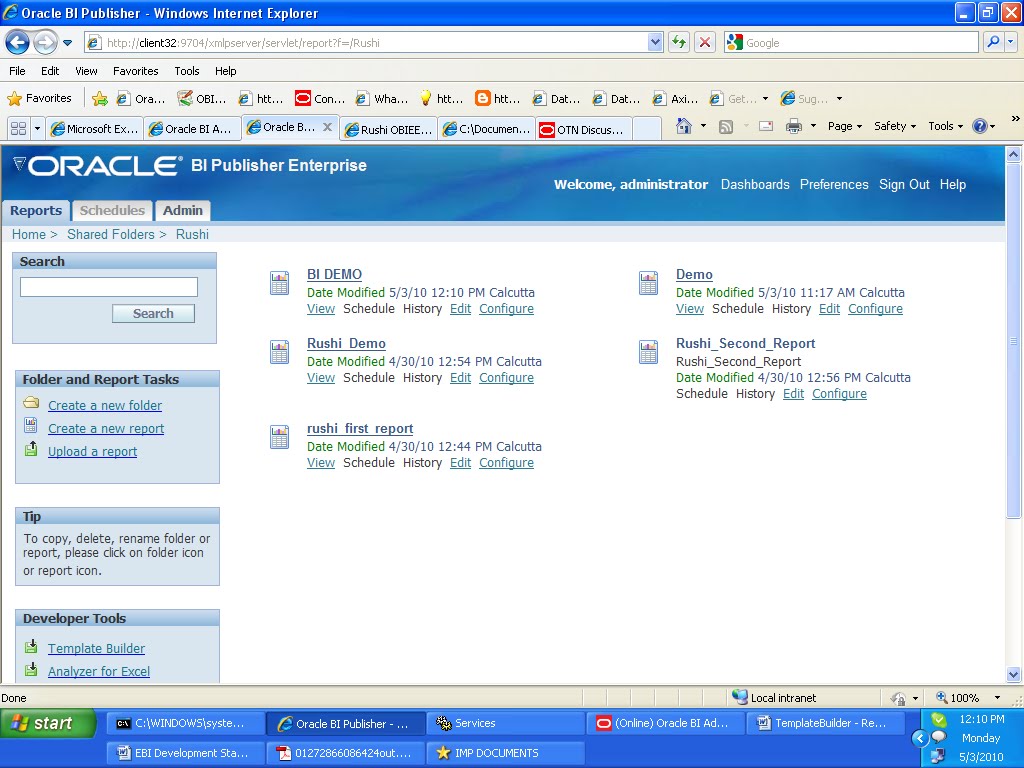This screenshot has height=768, width=1024.
Task: Open the File menu
Action: (18, 71)
